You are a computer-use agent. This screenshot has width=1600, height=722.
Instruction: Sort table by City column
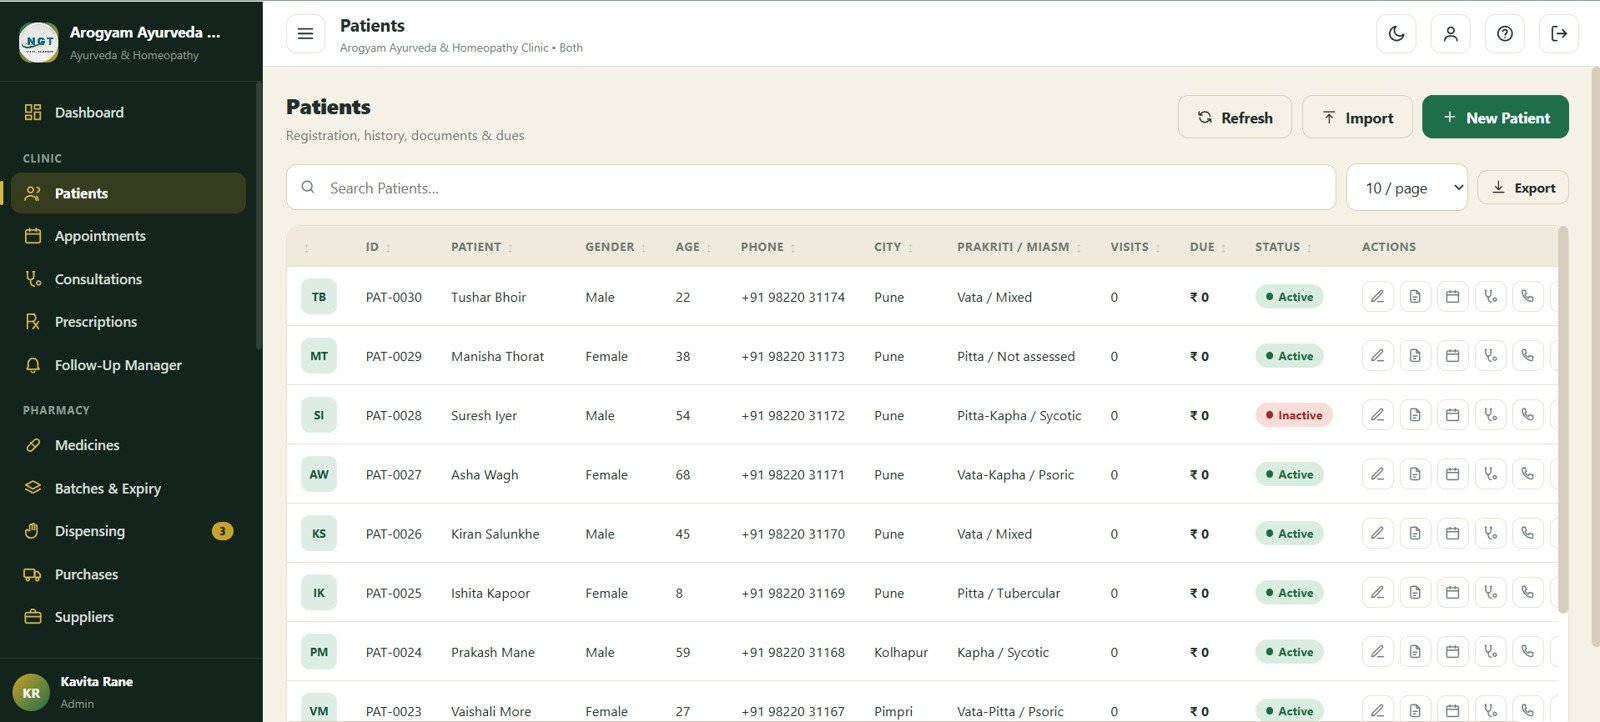[894, 247]
